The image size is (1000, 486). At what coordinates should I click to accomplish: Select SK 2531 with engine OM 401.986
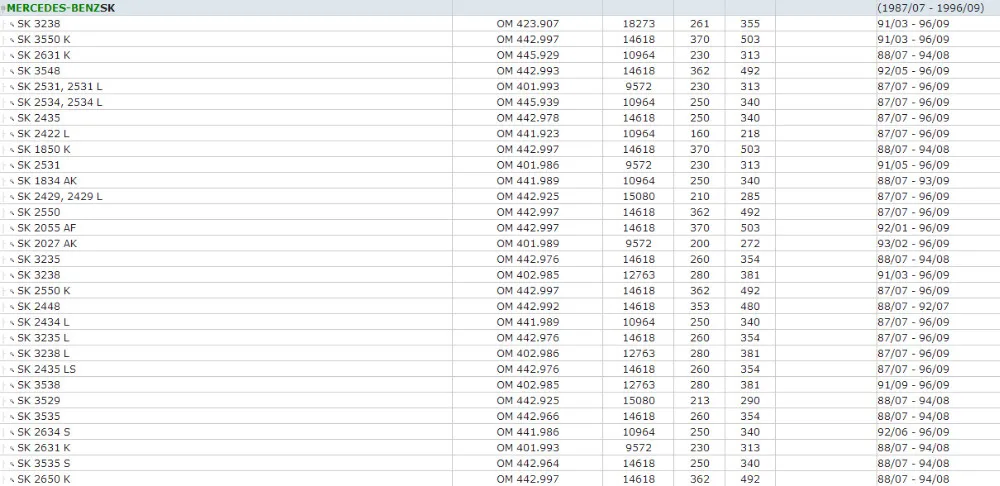(39, 165)
